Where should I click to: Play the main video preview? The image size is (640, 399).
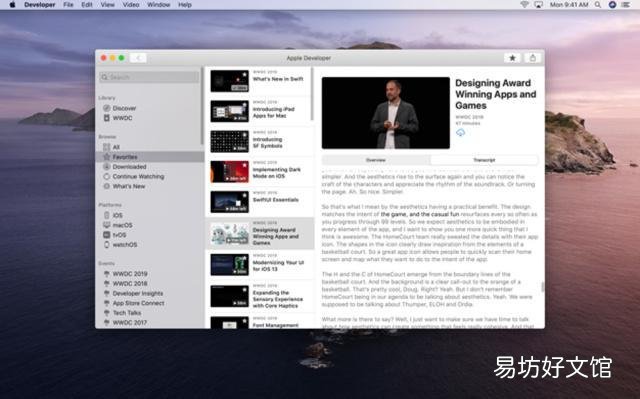point(386,113)
